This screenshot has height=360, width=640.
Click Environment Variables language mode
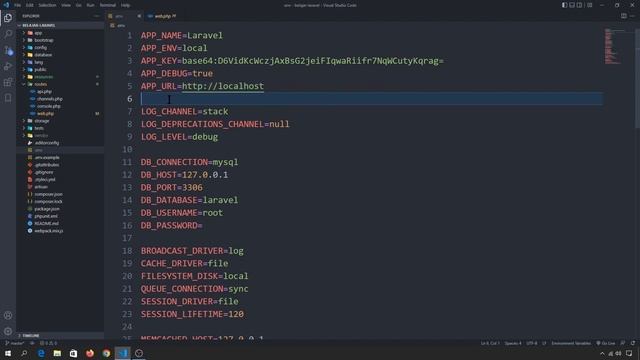(571, 343)
